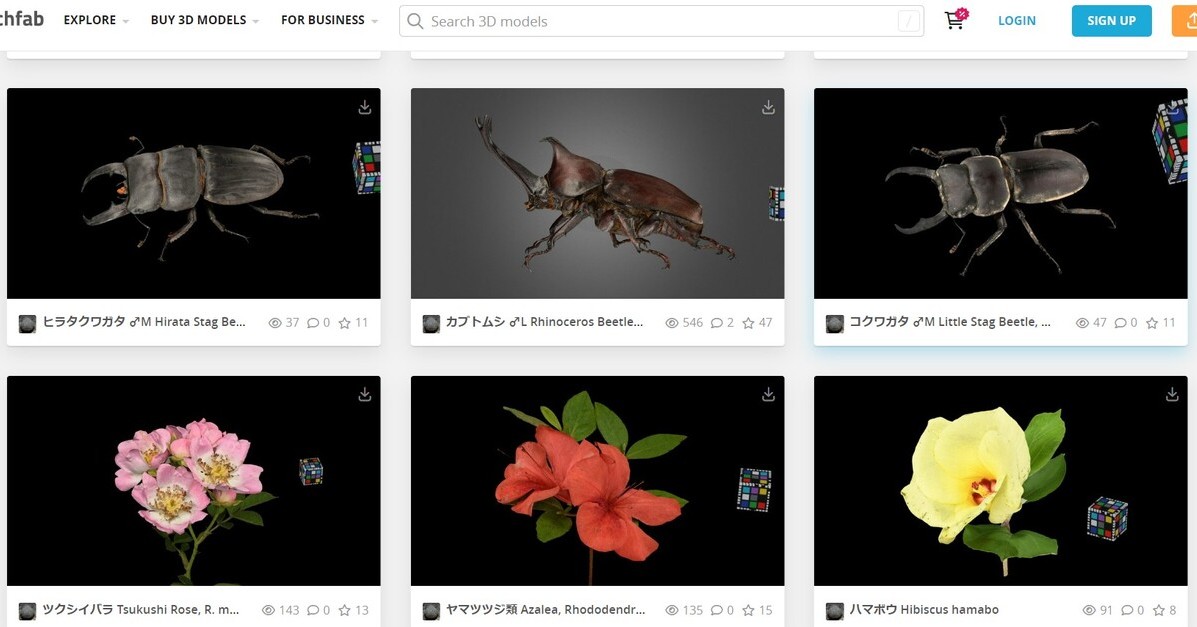Click author avatar on Hibiscus hamabo card

835,610
